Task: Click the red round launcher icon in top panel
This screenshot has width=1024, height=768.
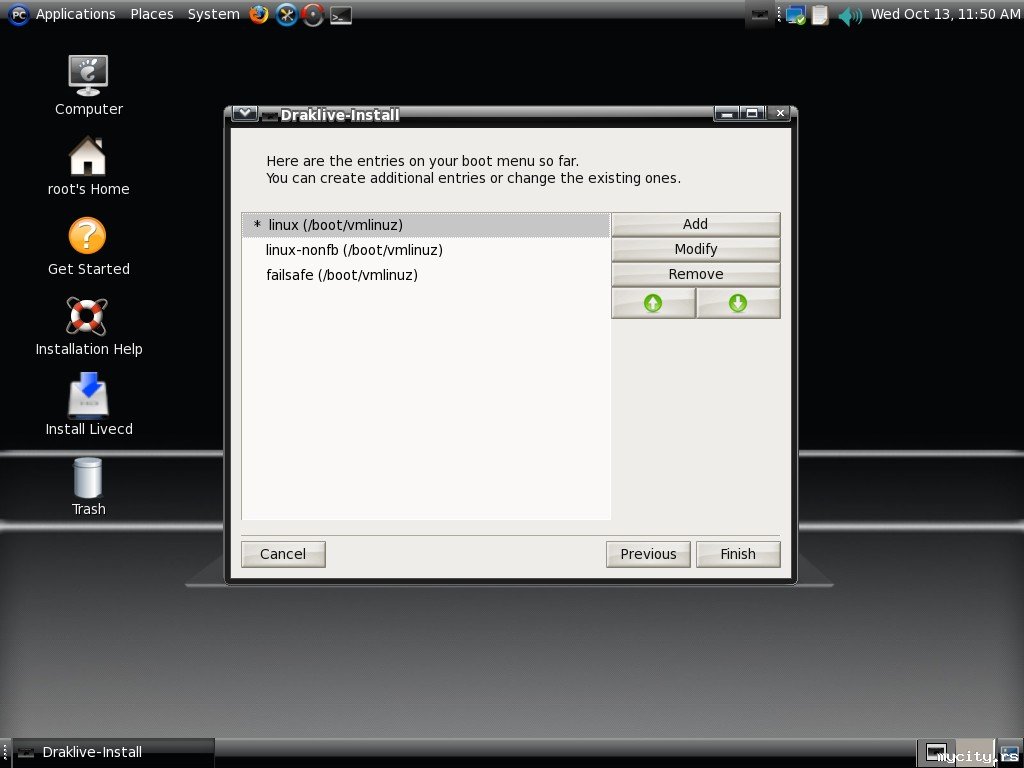Action: 313,14
